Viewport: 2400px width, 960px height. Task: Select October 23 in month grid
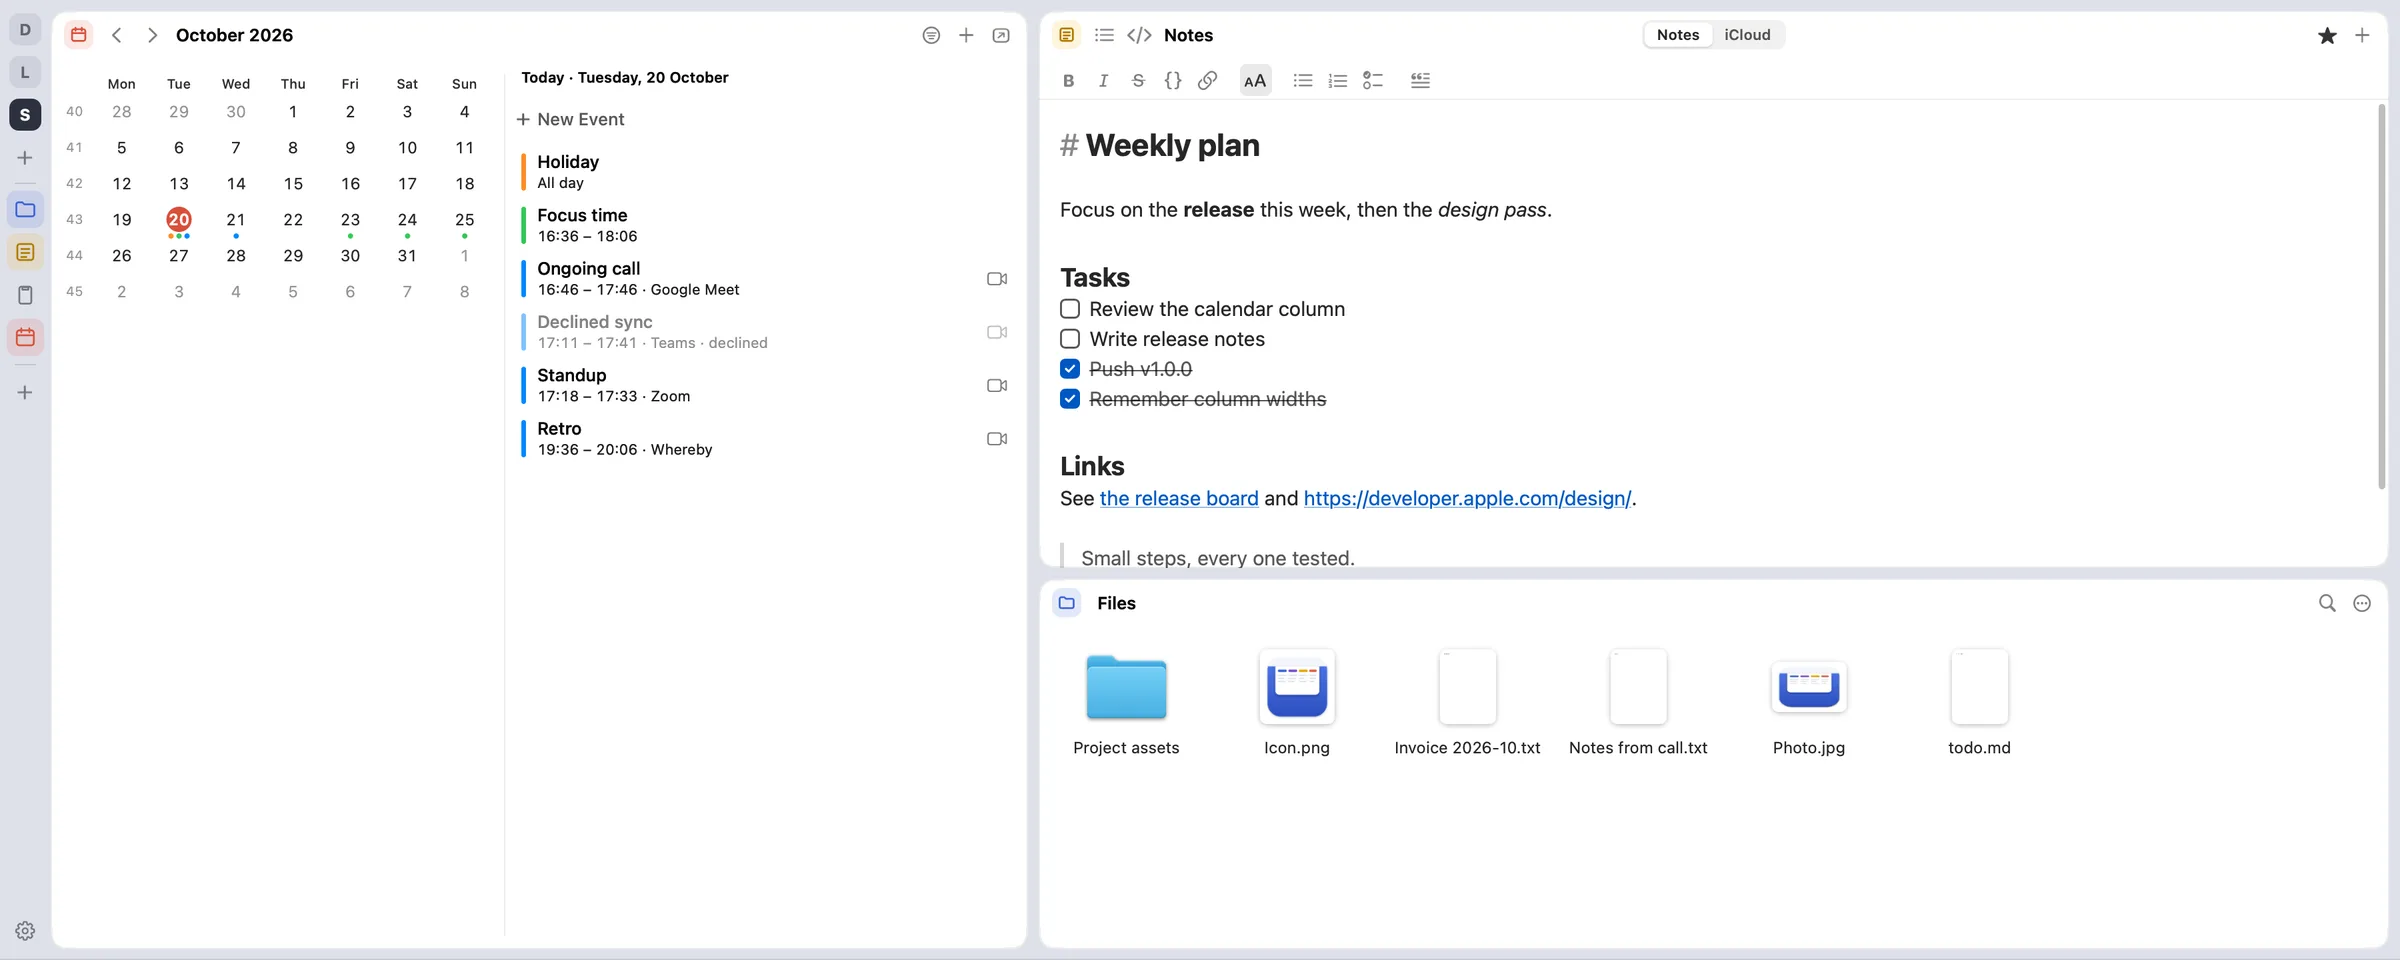click(350, 220)
